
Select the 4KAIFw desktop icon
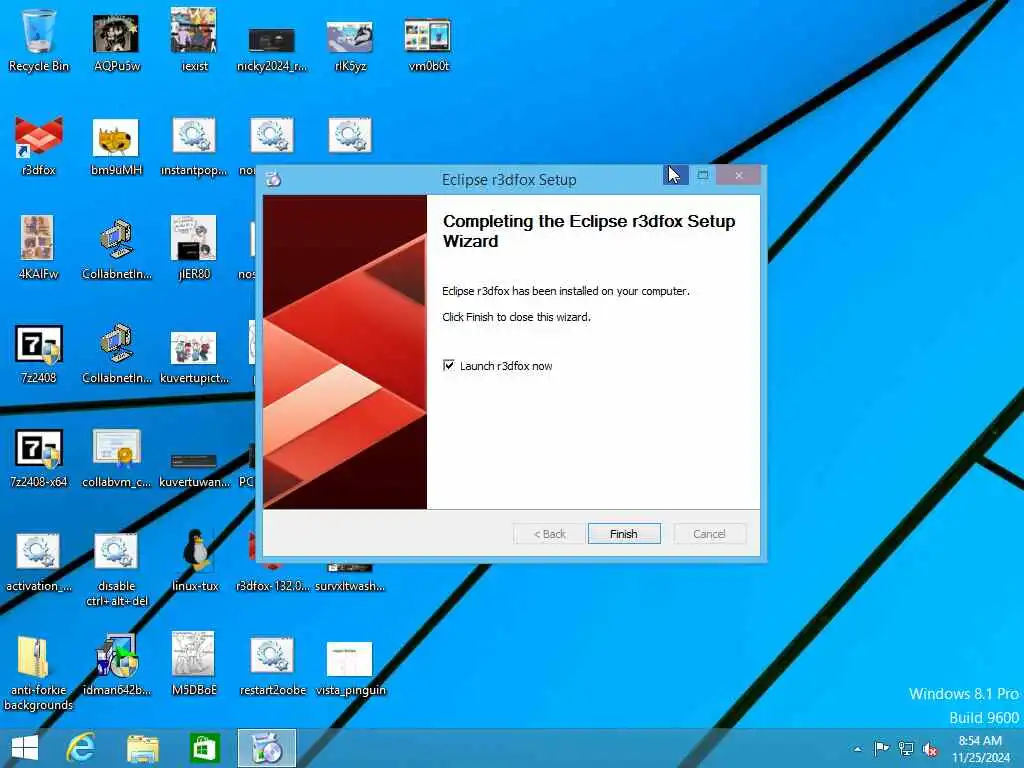pos(39,248)
